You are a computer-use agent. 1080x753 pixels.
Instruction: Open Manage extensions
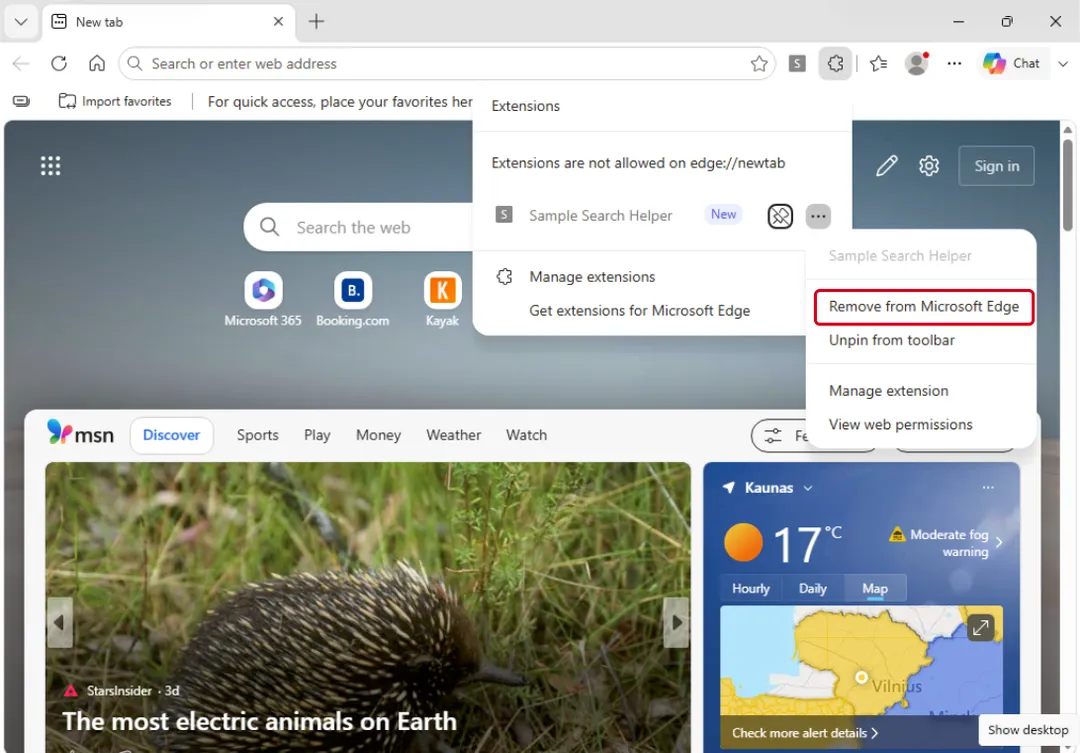[x=592, y=277]
